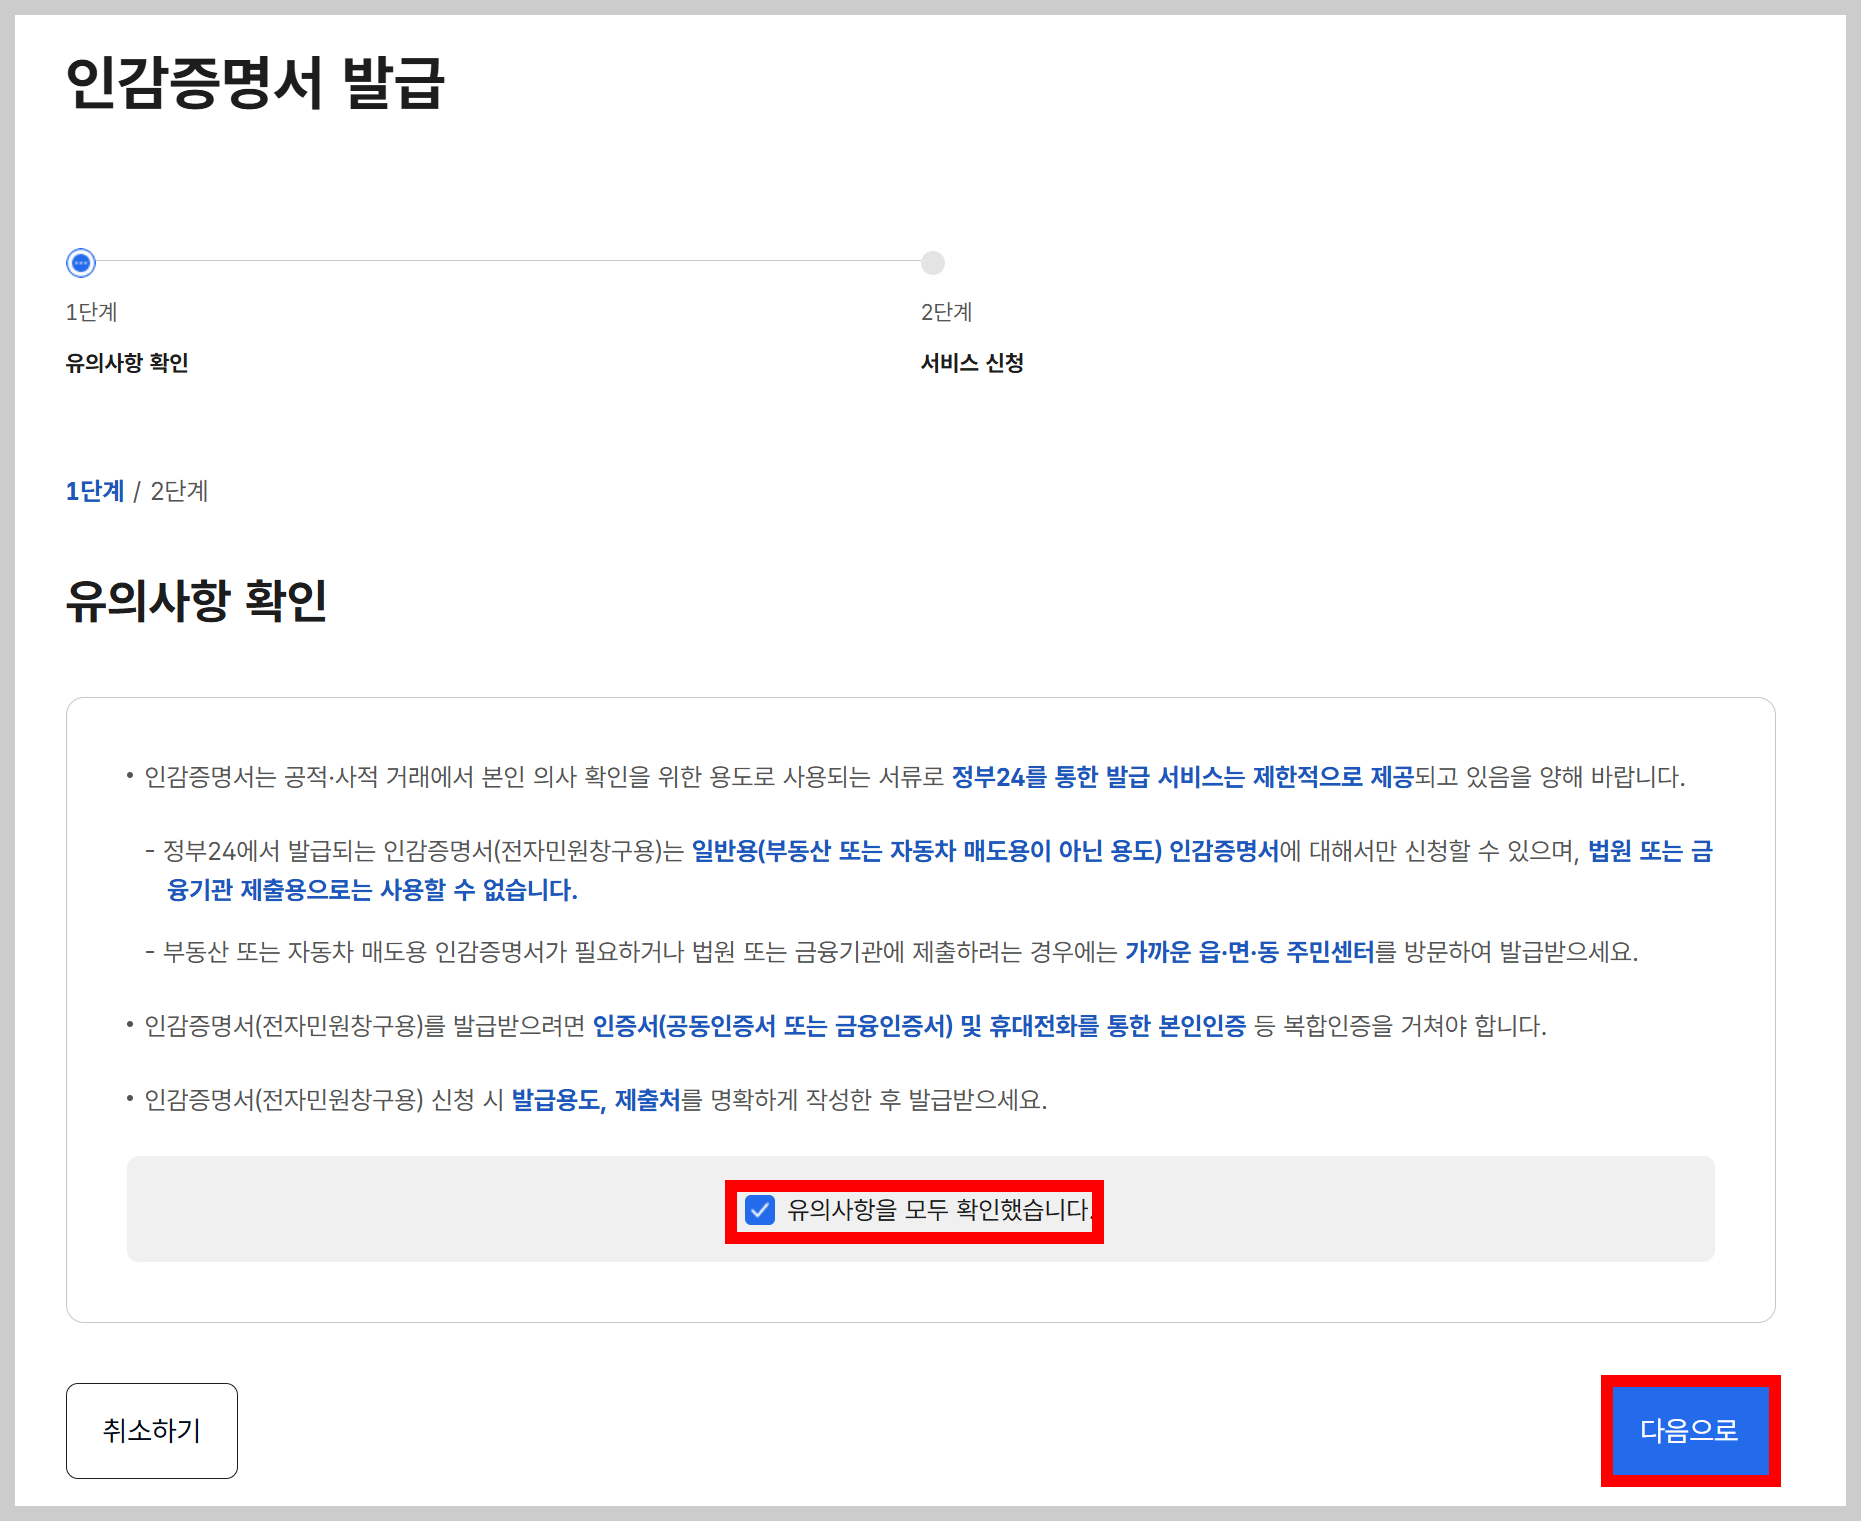
Task: Click the 다음으로 button to proceed
Action: coord(1689,1430)
